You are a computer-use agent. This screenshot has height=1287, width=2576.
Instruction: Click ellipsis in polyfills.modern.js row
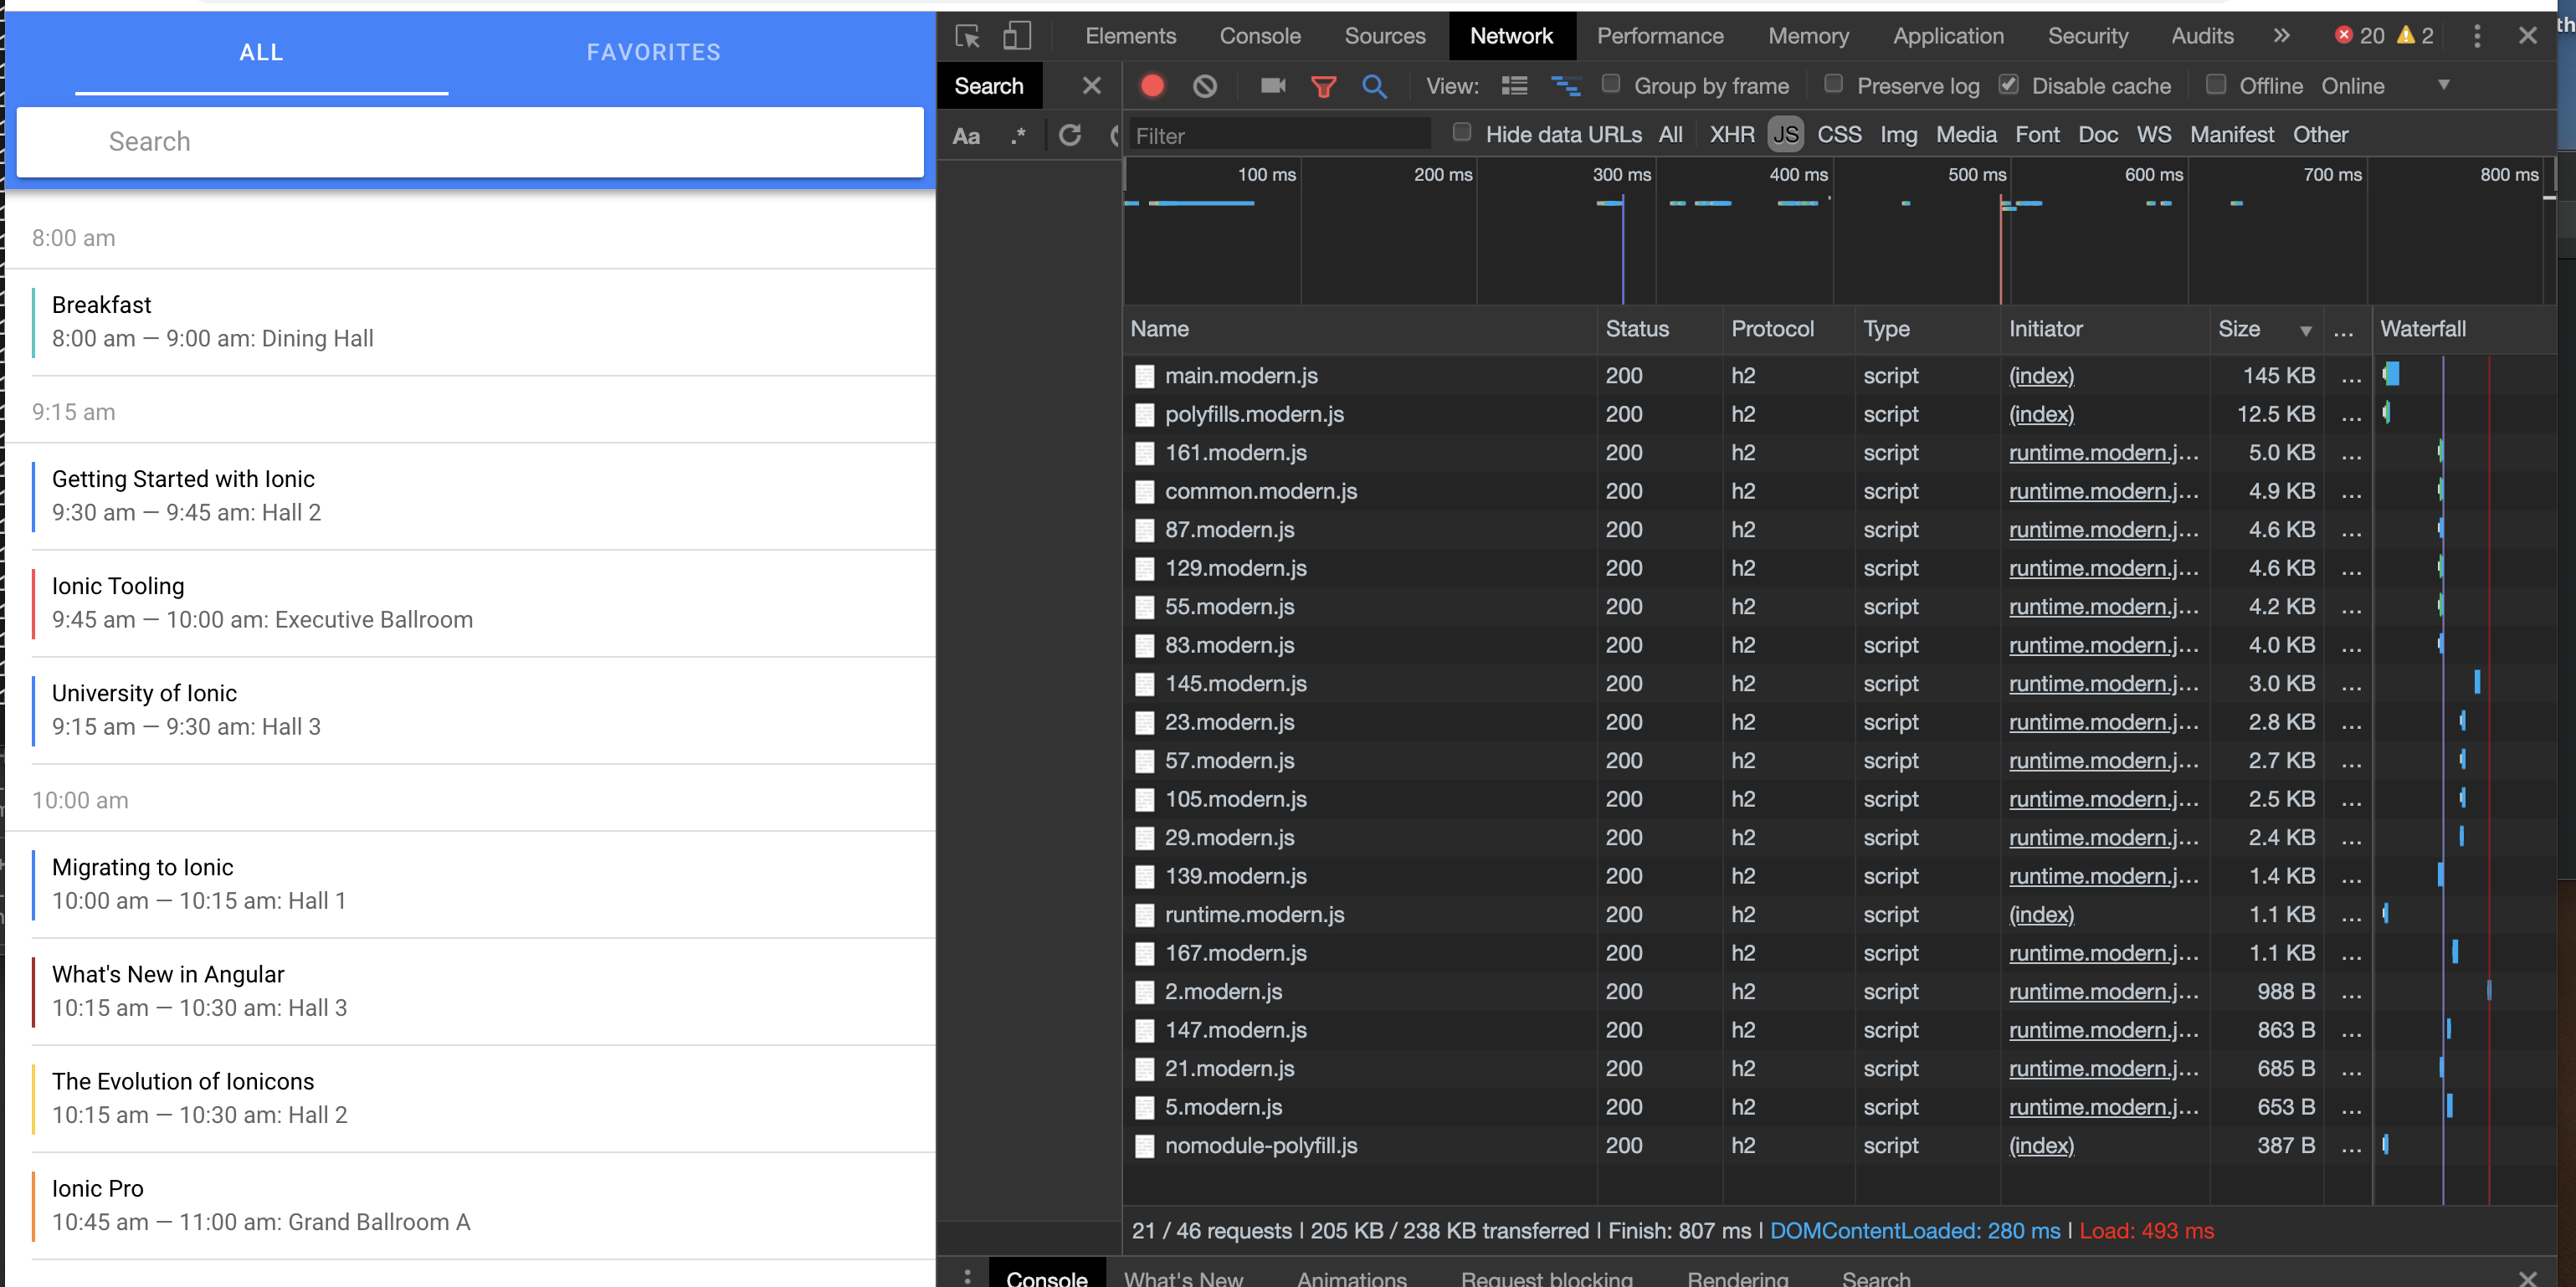[x=2351, y=415]
